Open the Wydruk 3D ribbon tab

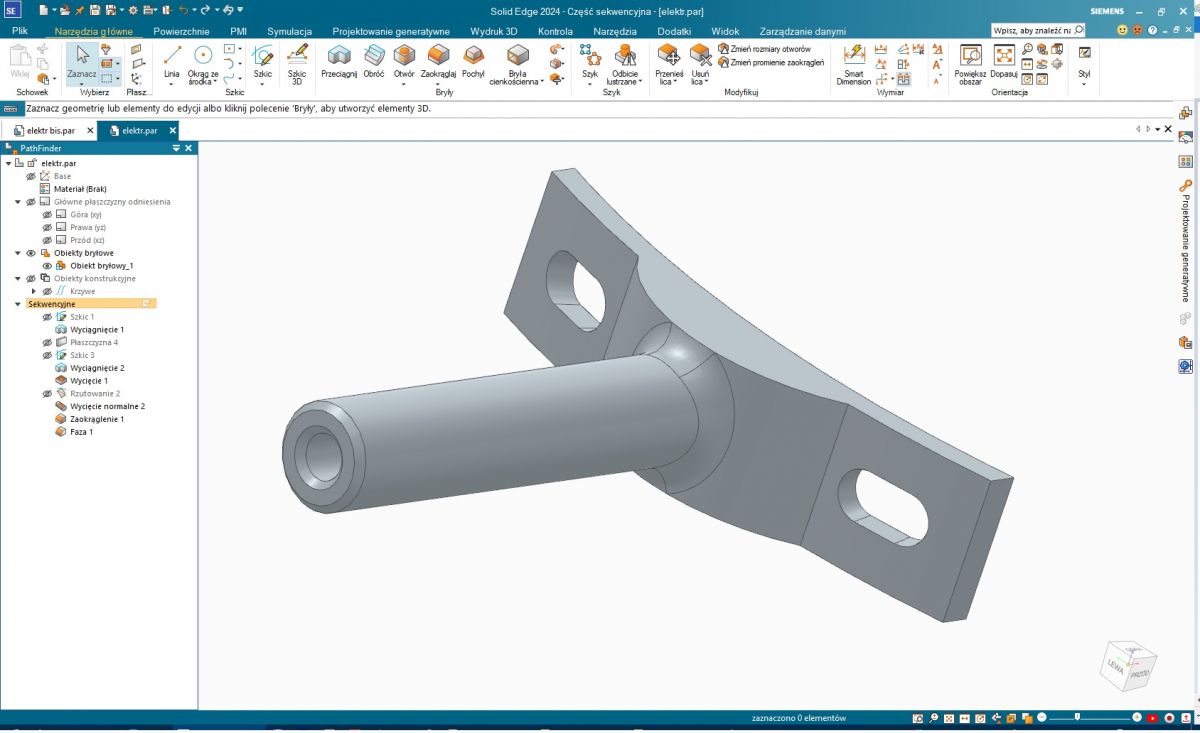494,31
